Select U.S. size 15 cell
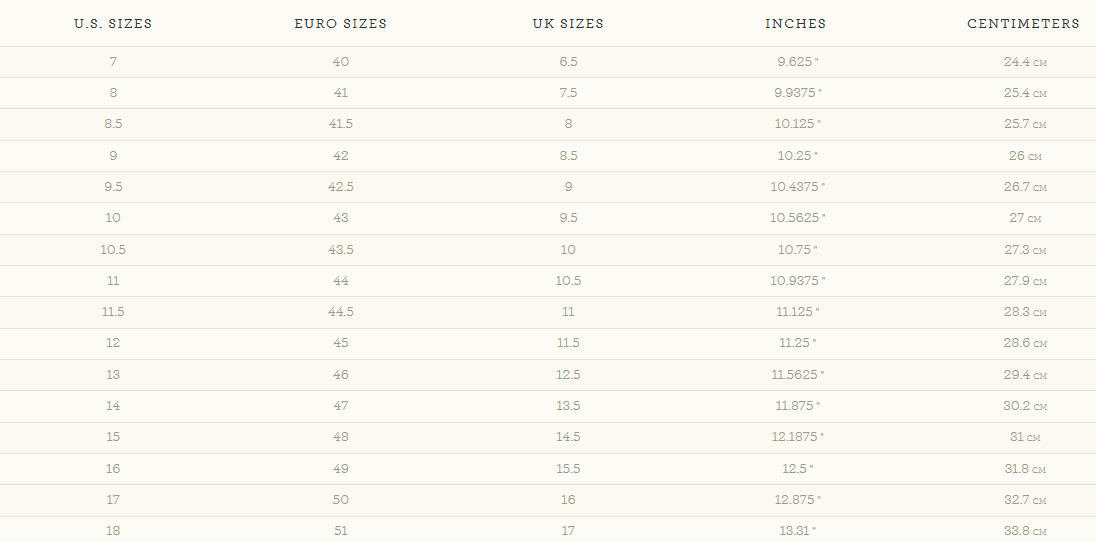 [113, 437]
